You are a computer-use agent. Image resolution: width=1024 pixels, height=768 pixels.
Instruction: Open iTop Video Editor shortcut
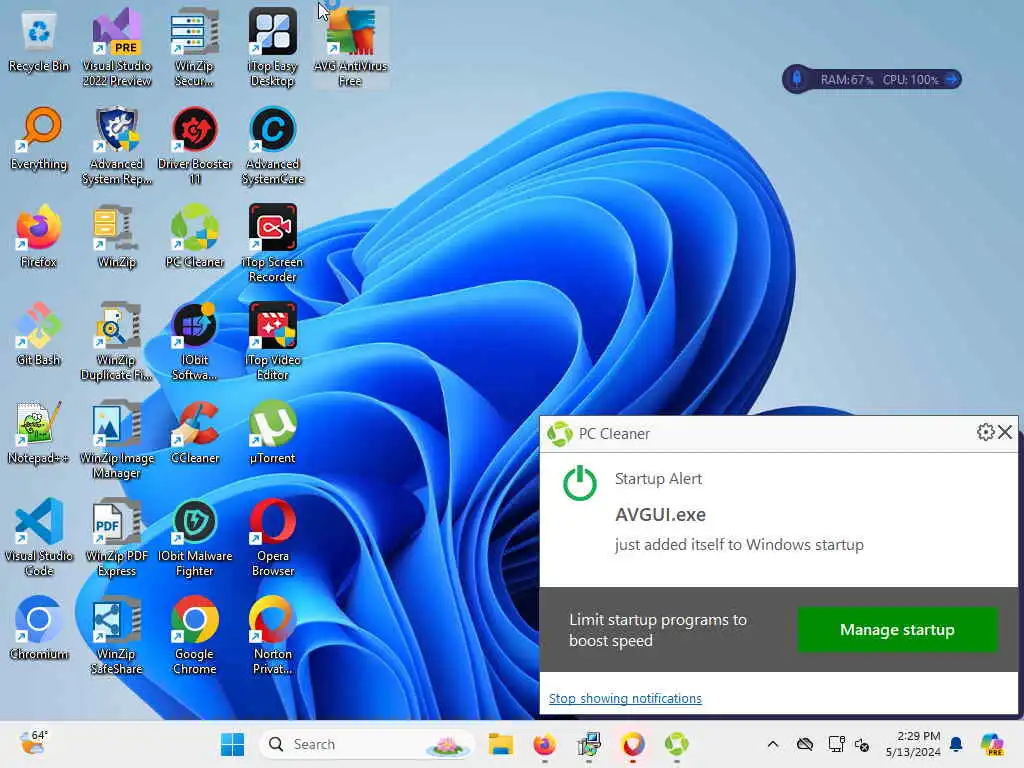(x=272, y=341)
